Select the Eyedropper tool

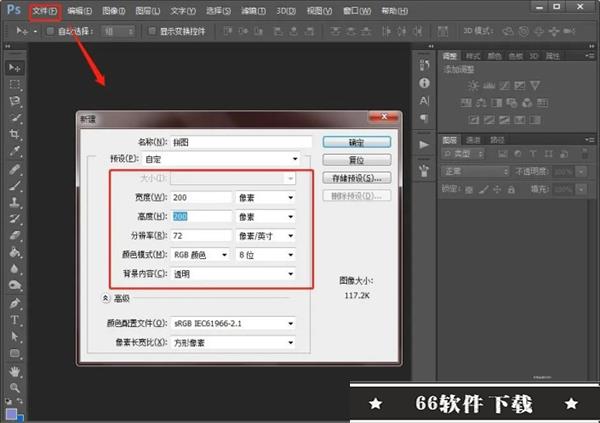pyautogui.click(x=15, y=151)
